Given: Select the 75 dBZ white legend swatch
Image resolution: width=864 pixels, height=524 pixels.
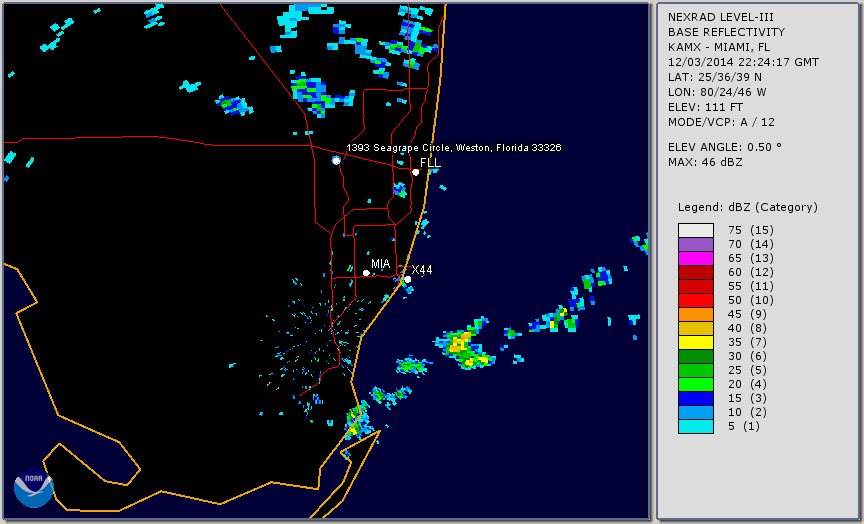Looking at the screenshot, I should pyautogui.click(x=695, y=230).
